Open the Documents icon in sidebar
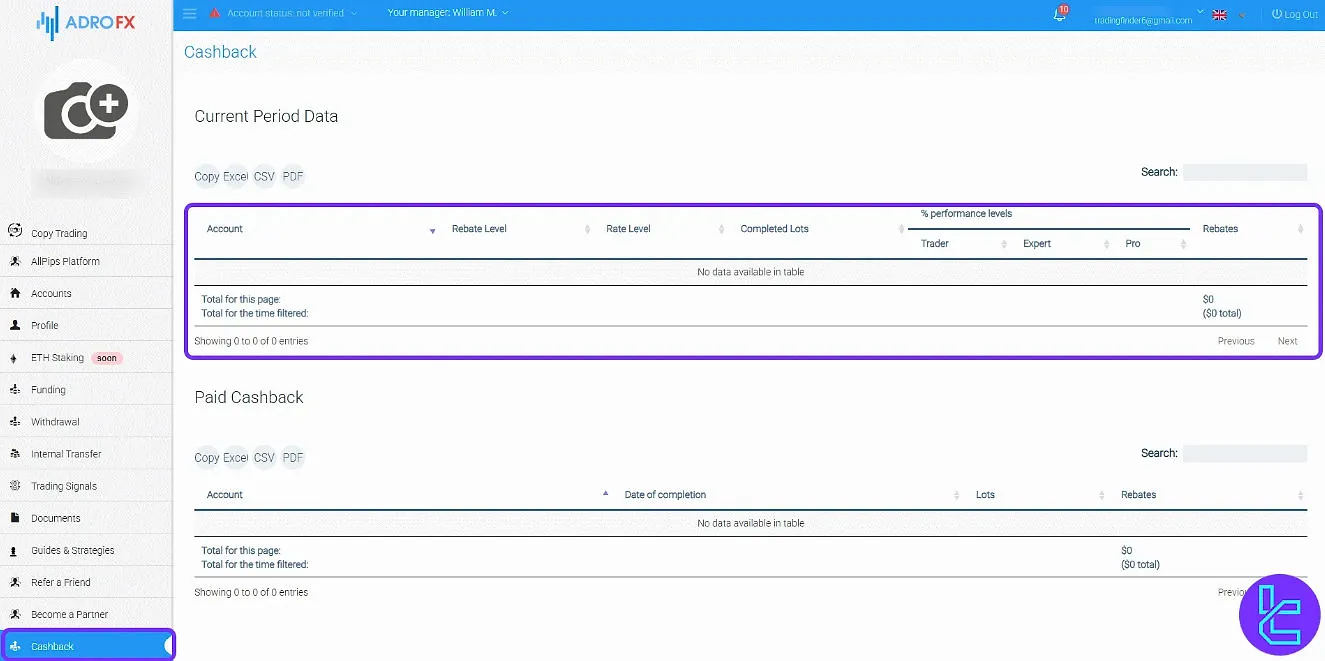 [x=15, y=517]
